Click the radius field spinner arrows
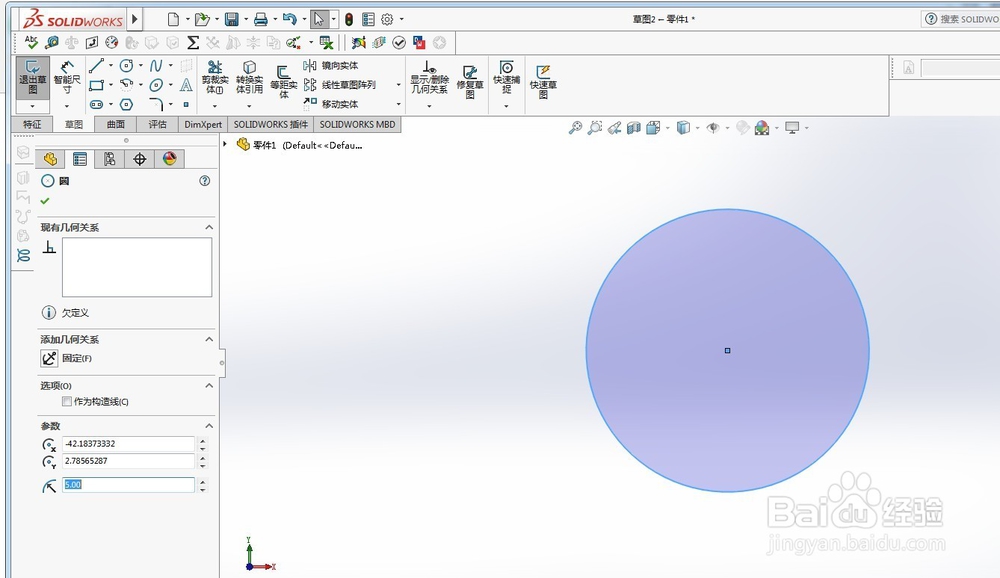Screen dimensions: 1000x578 [203, 485]
